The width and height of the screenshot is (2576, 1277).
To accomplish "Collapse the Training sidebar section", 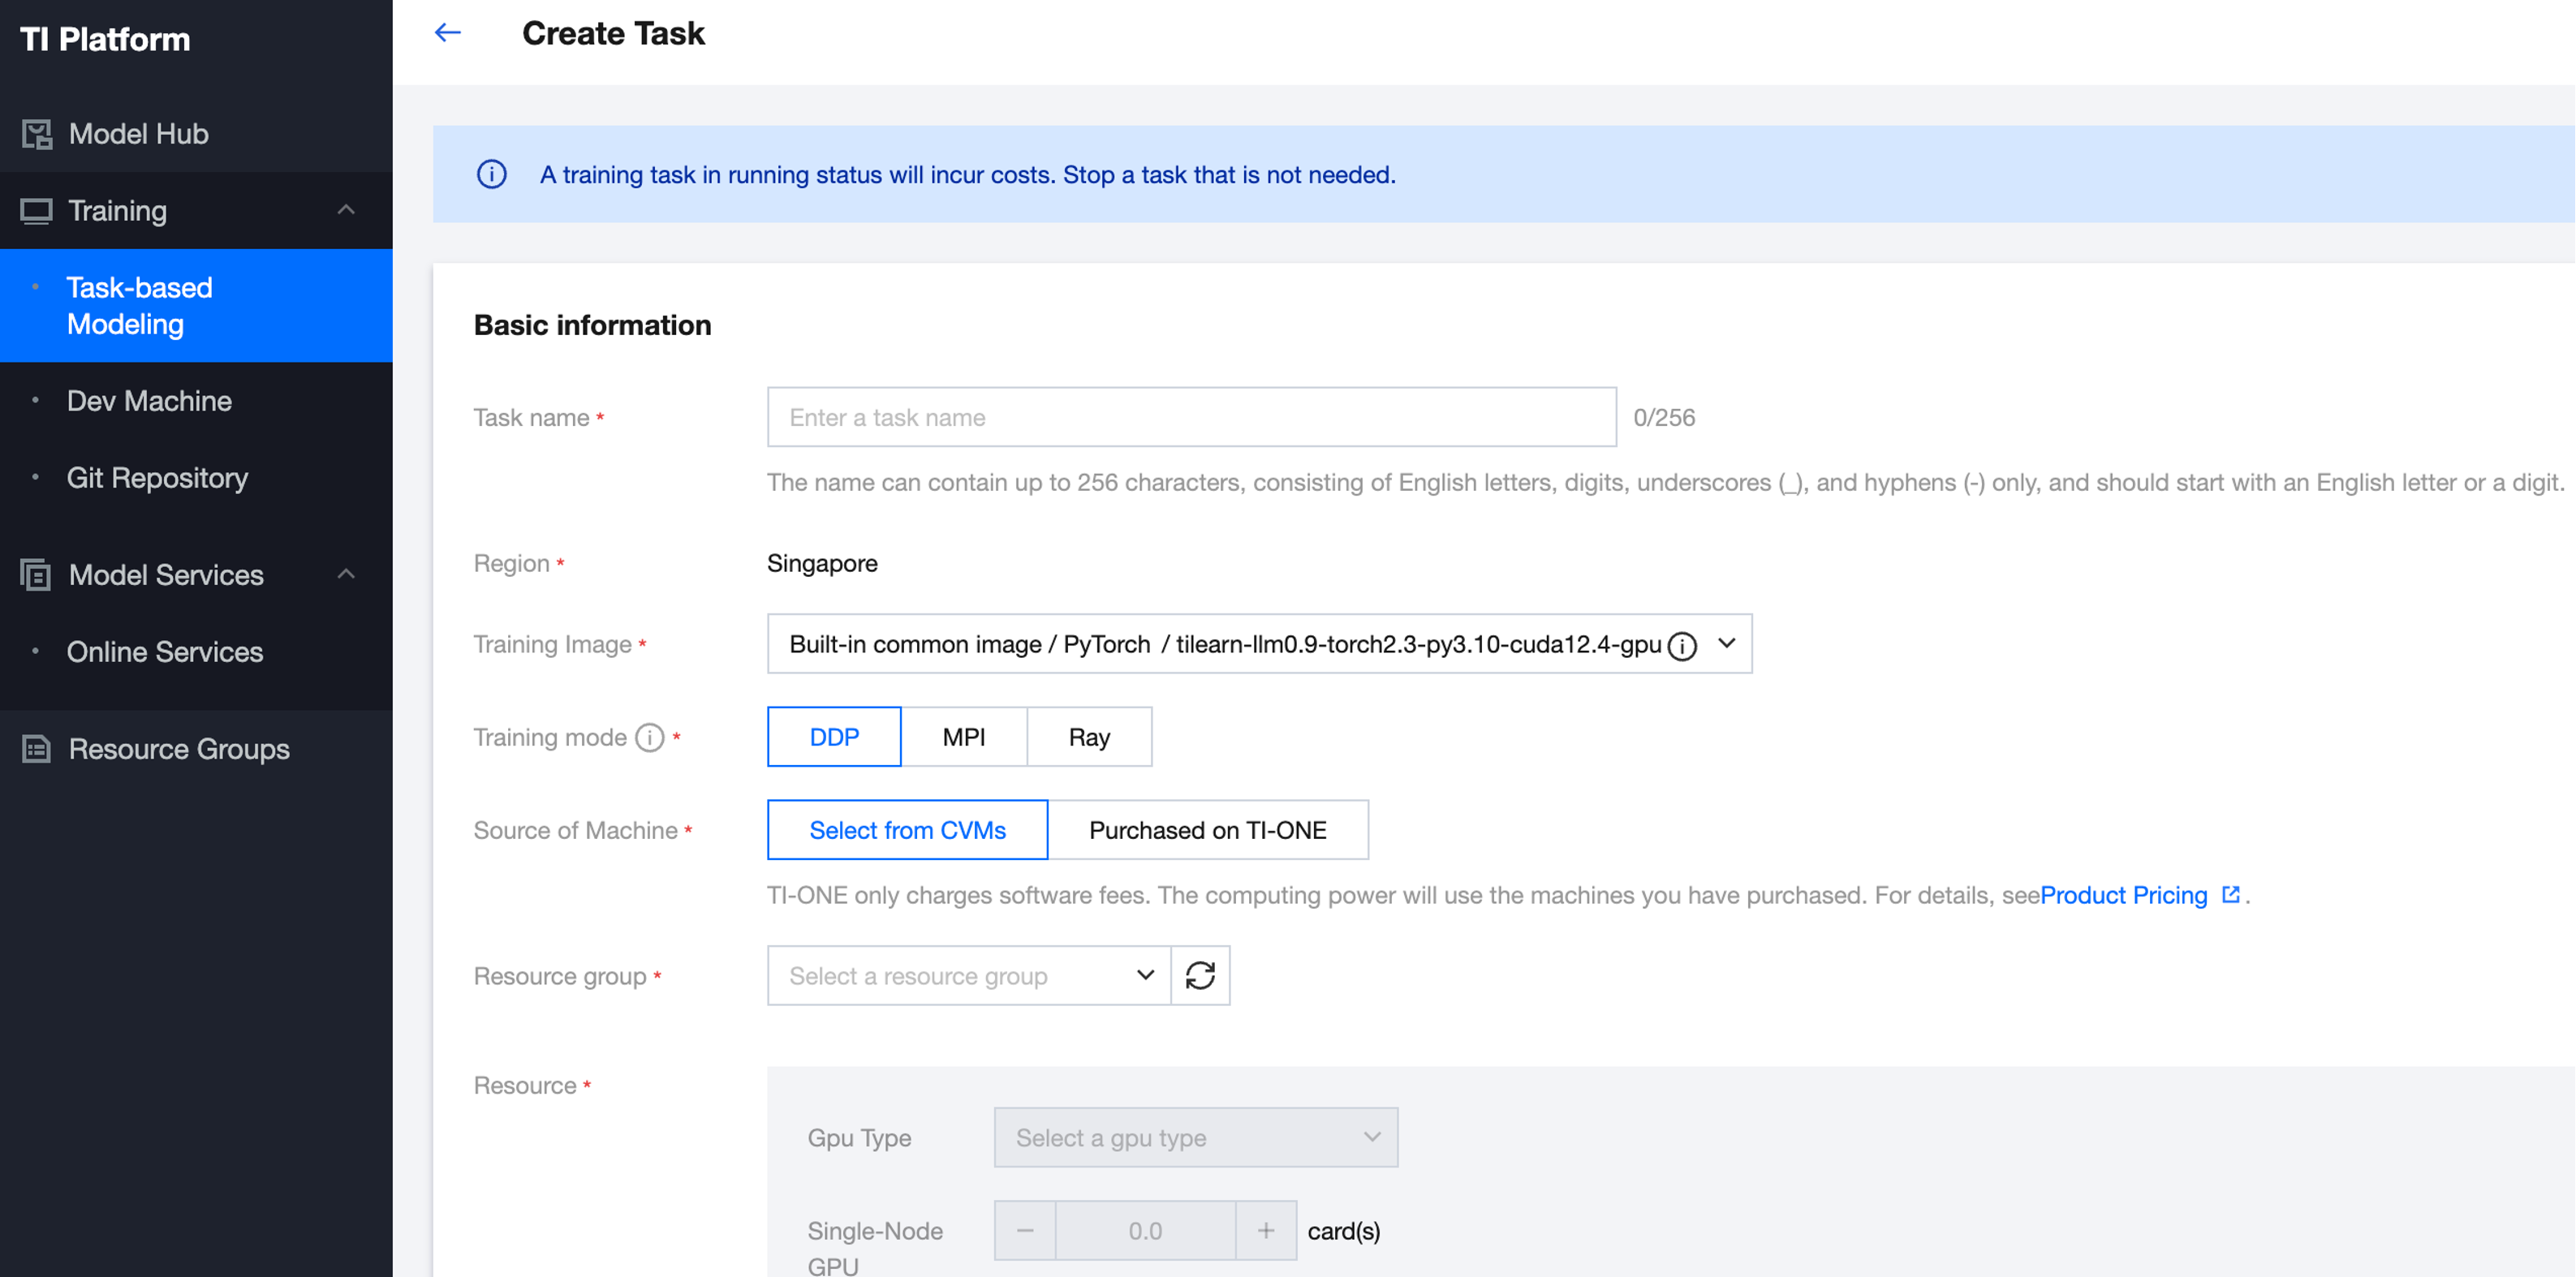I will (346, 211).
